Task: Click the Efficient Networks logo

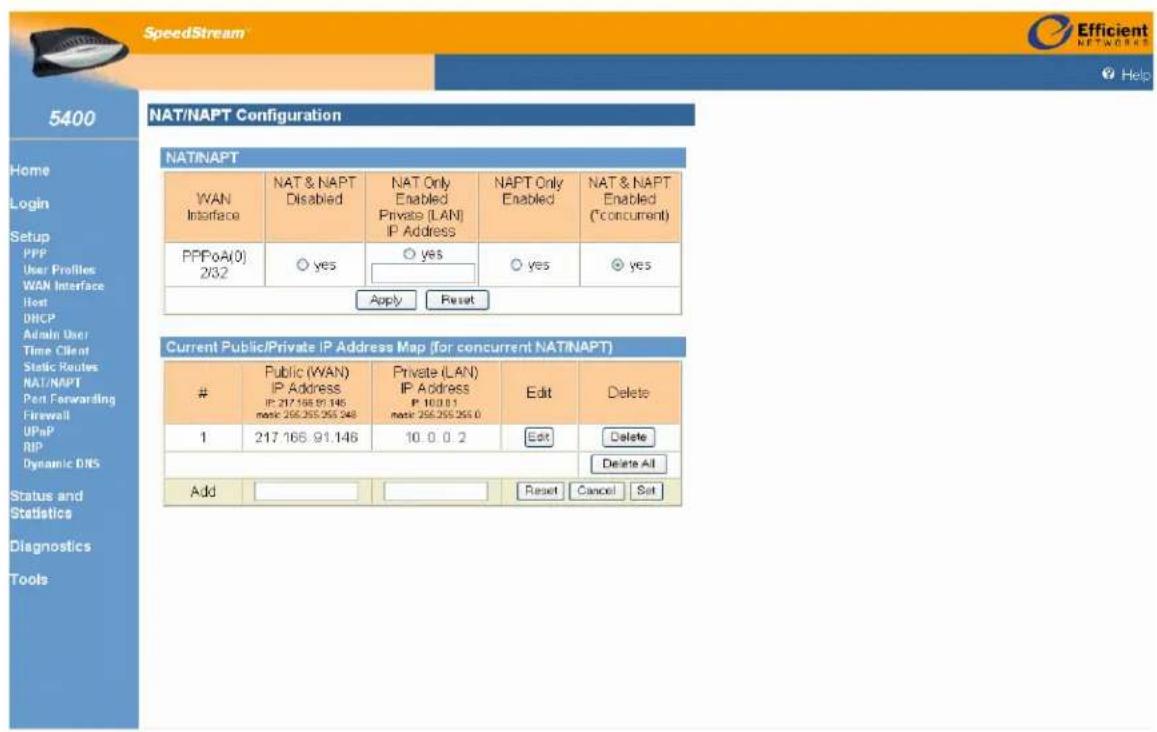Action: pos(1089,32)
